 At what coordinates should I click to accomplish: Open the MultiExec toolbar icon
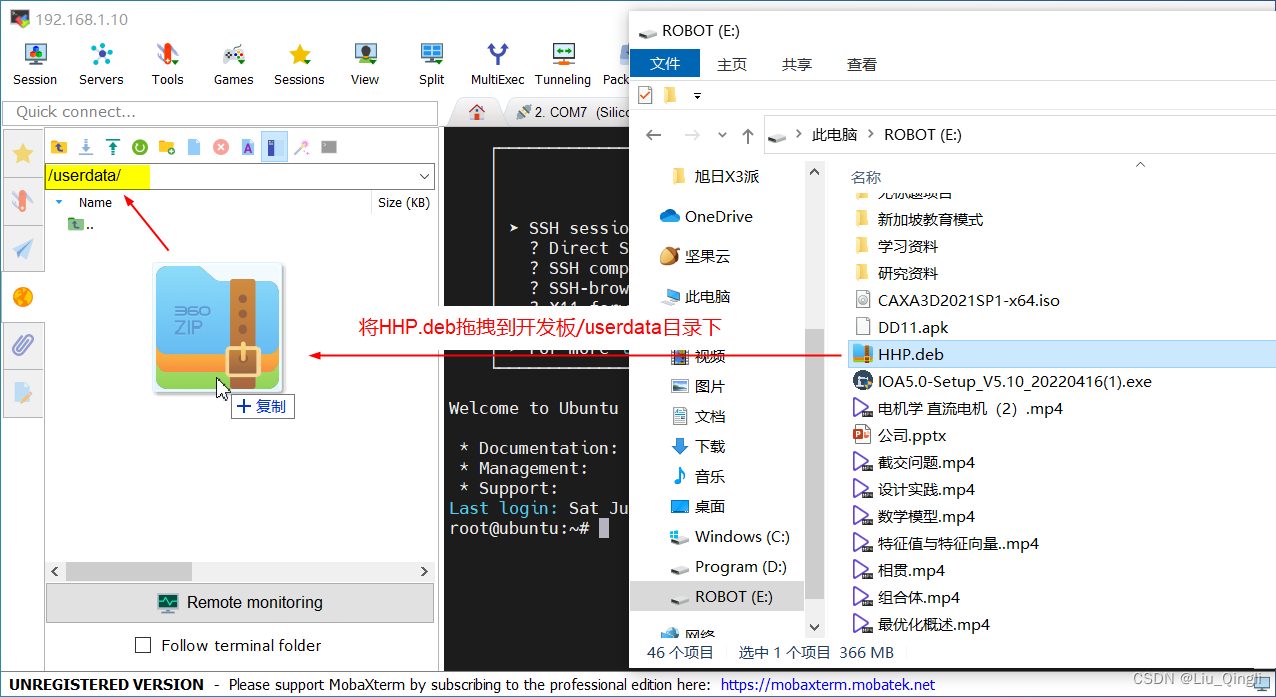(497, 64)
